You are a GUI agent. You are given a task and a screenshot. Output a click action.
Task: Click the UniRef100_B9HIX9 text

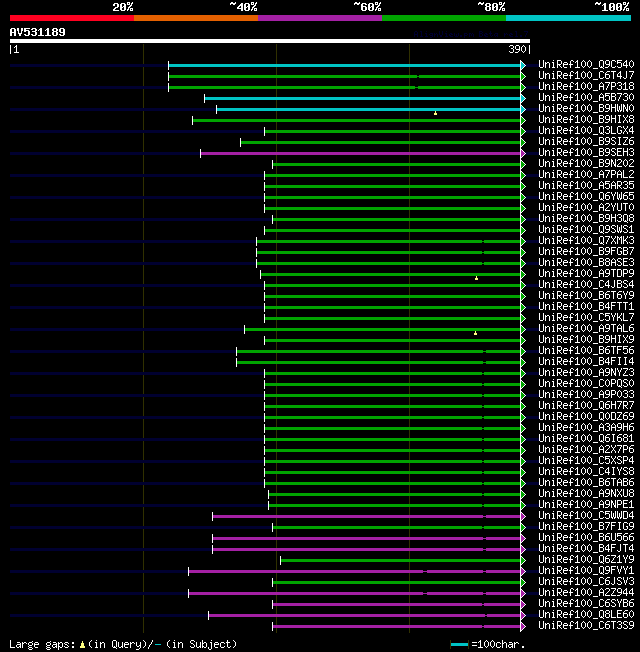point(586,339)
